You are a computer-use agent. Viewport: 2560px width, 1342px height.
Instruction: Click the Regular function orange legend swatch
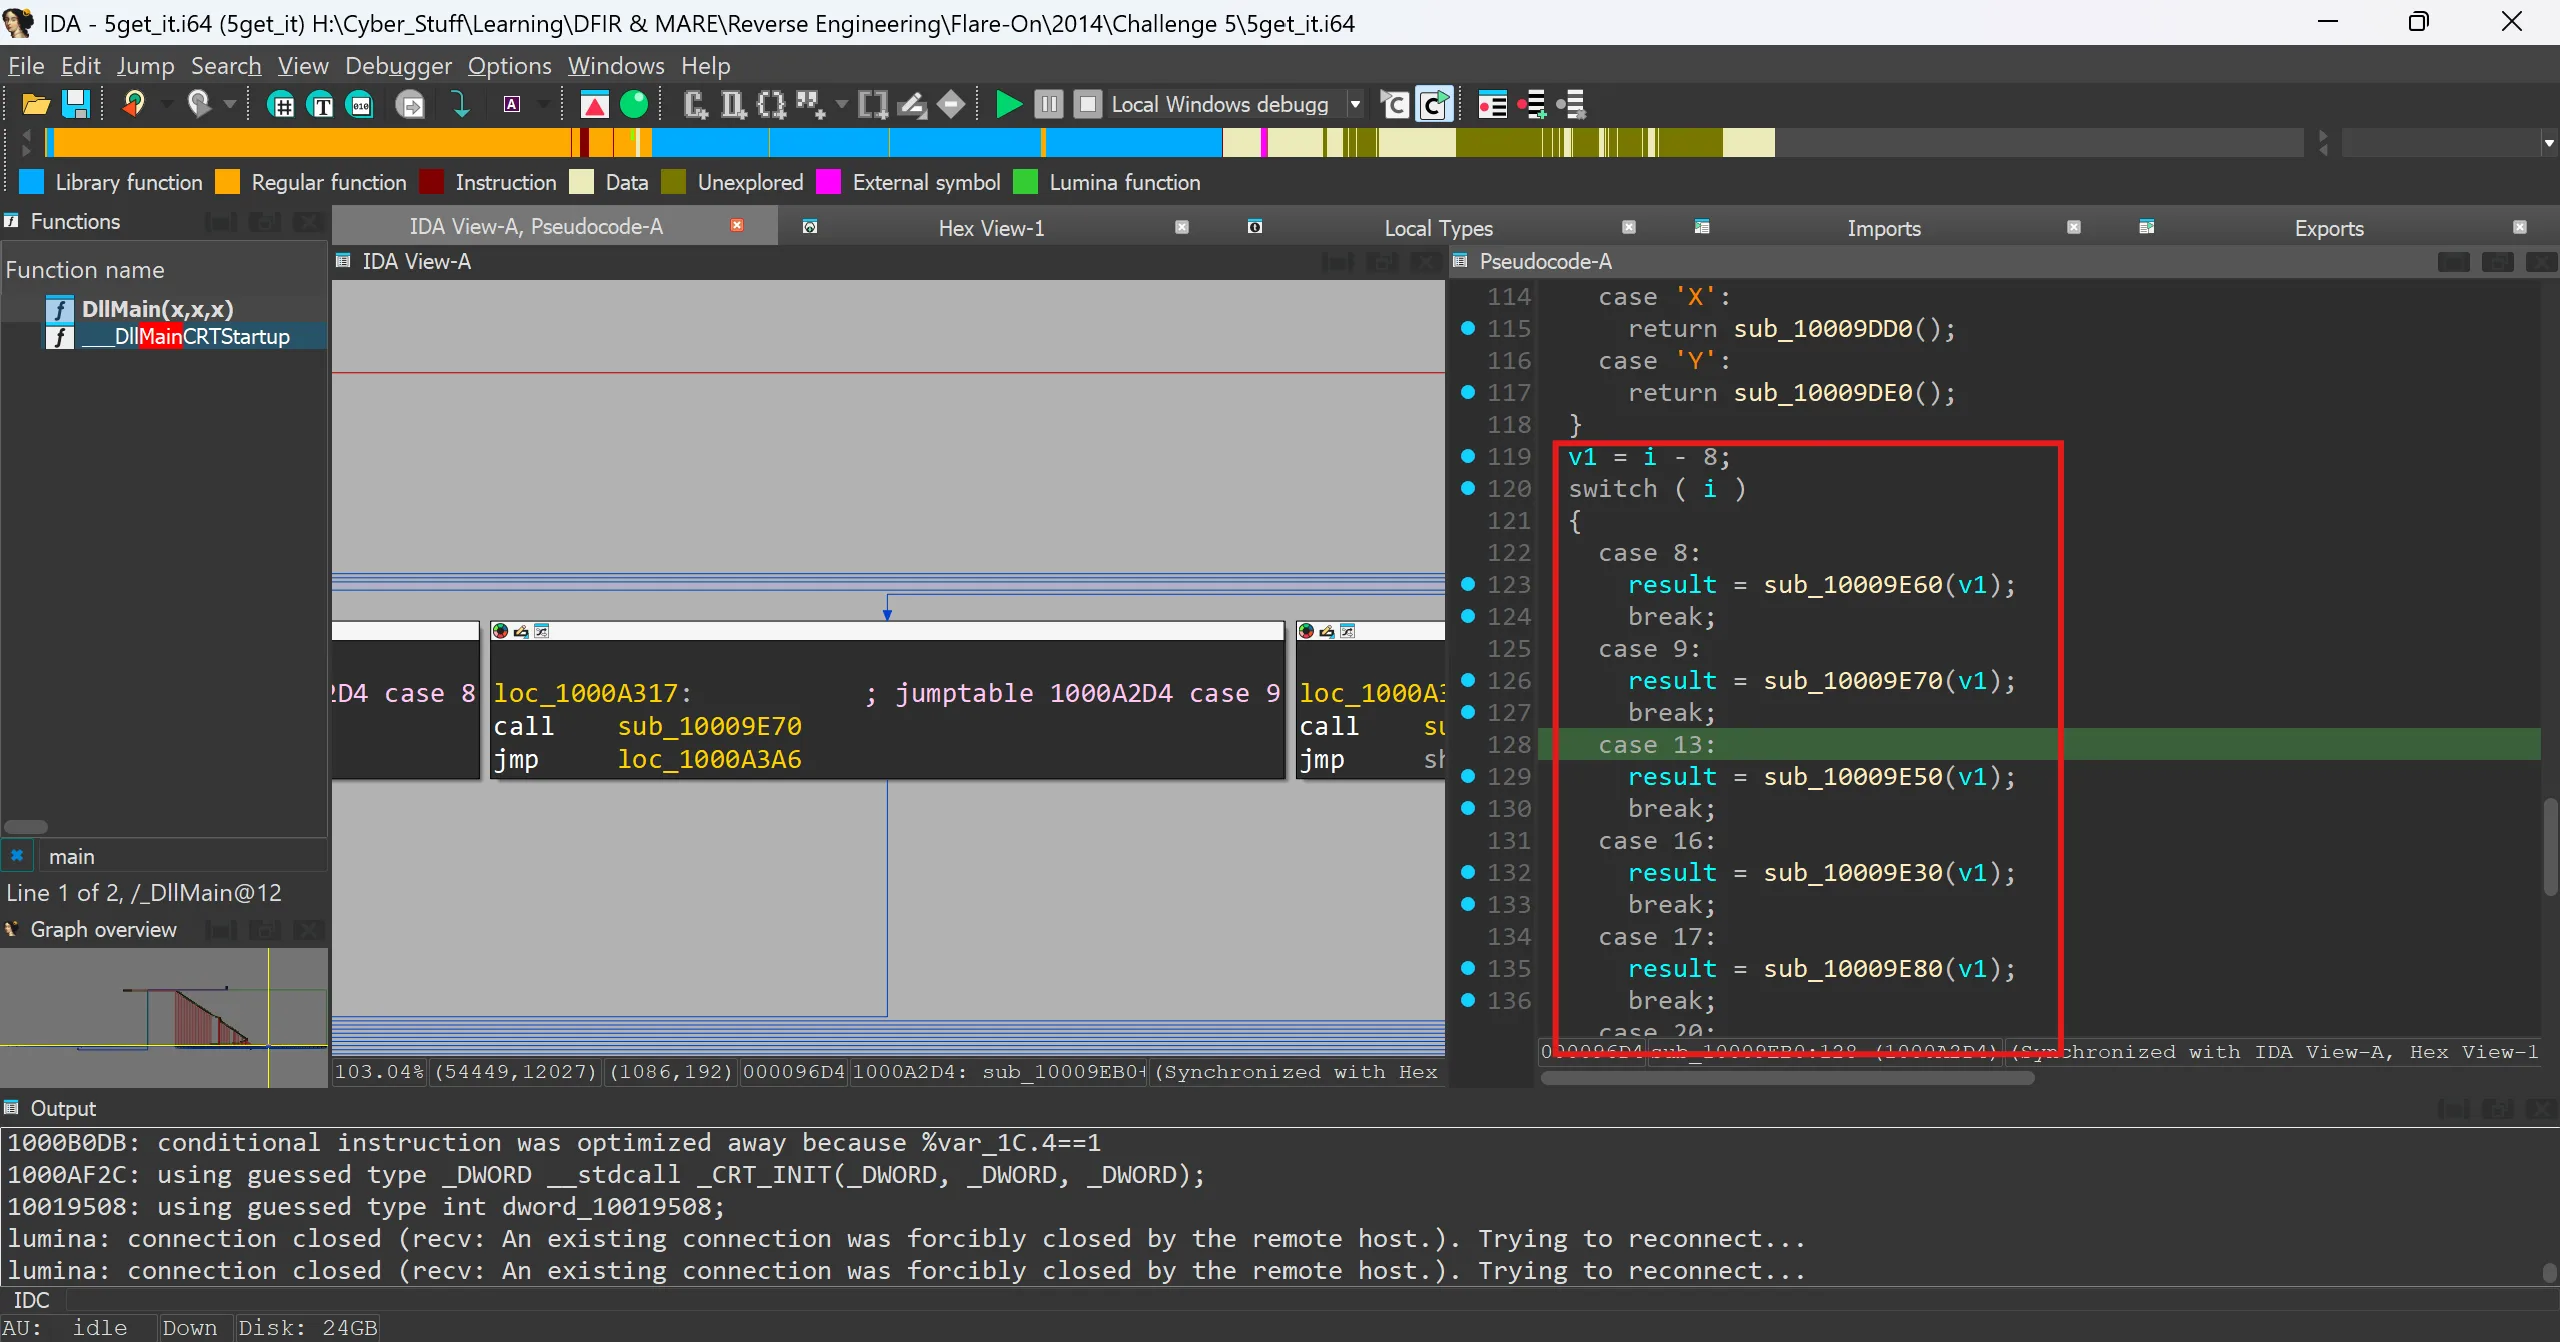coord(228,182)
